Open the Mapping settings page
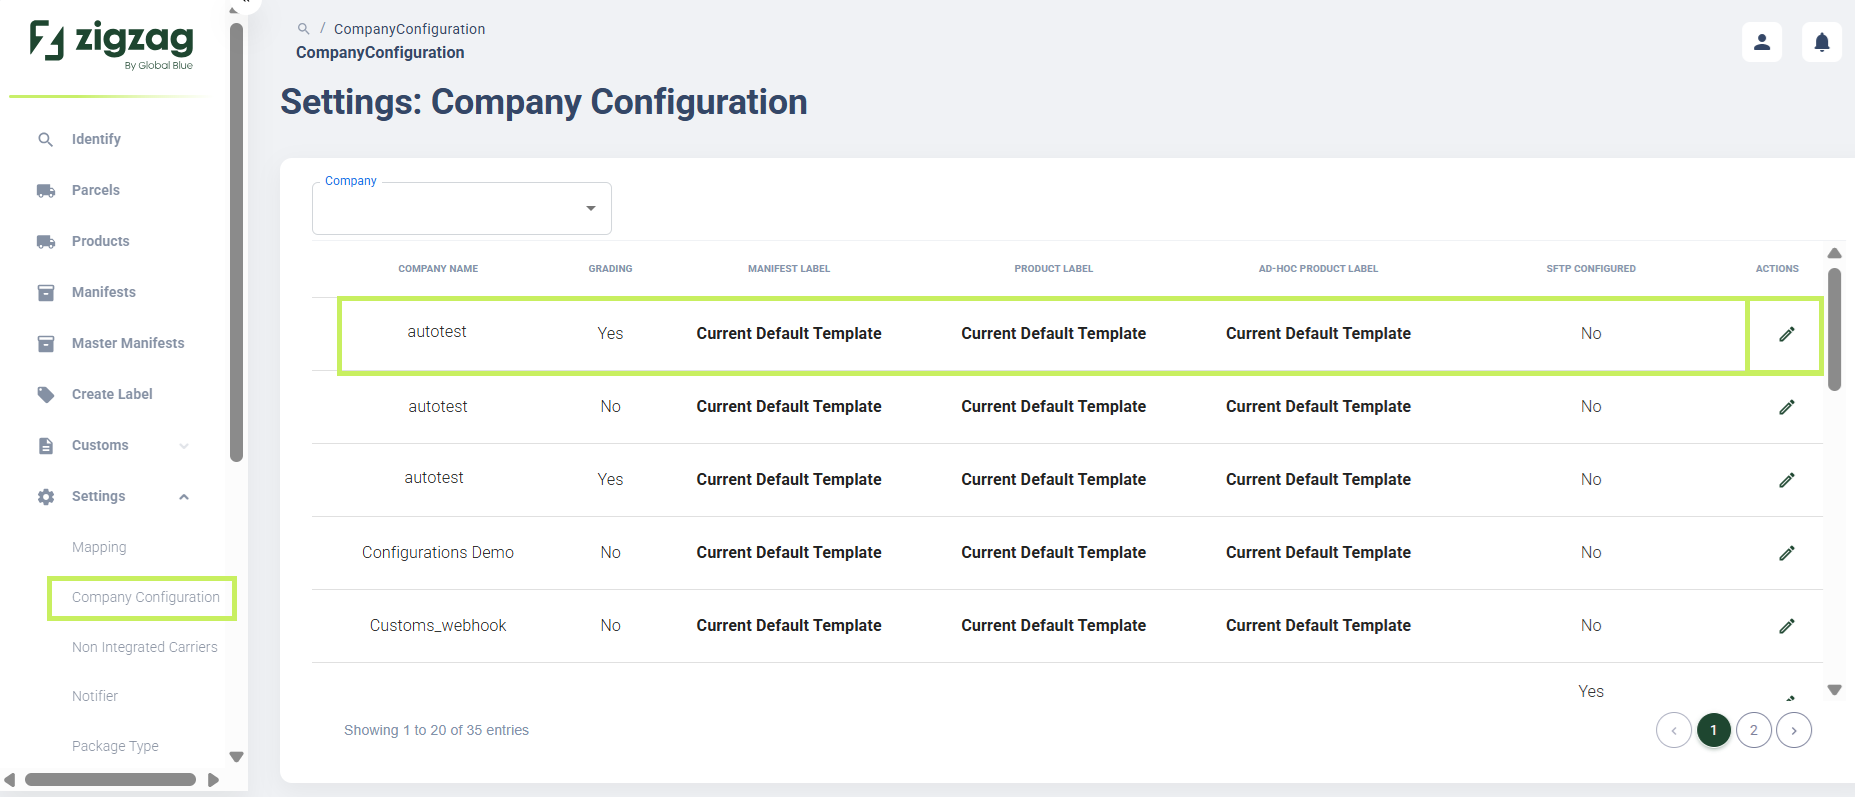Viewport: 1855px width, 797px height. point(99,547)
